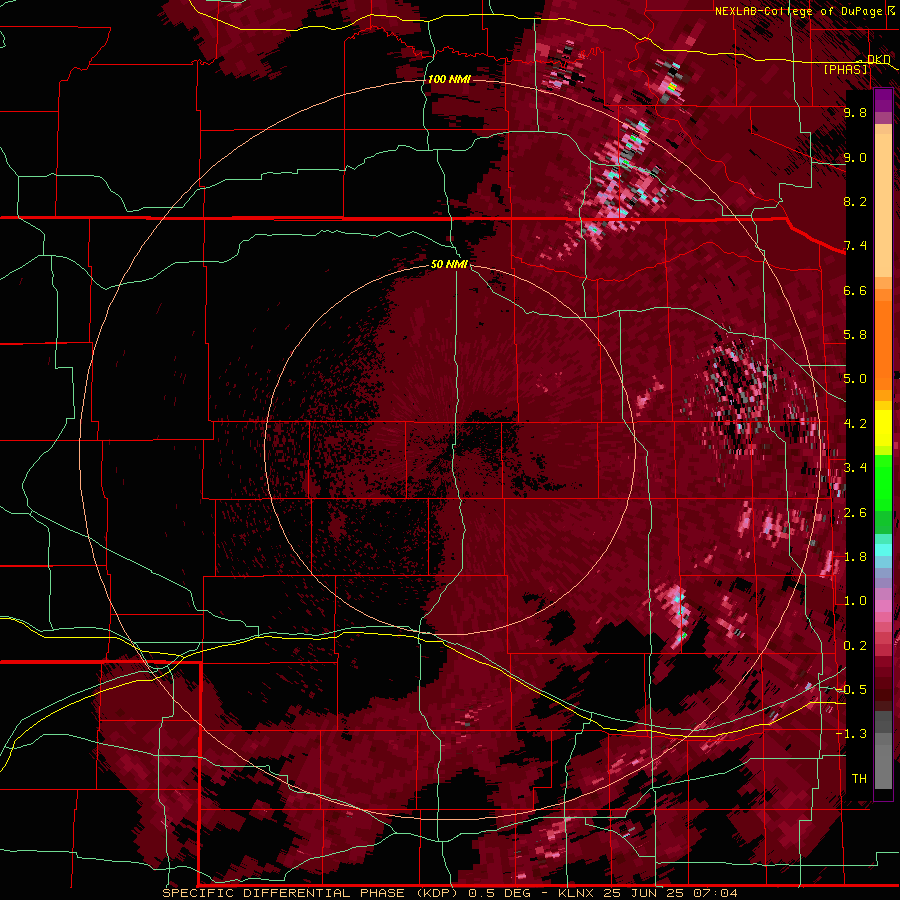The image size is (900, 900).
Task: Click the -1.3 value on the color scale
Action: coord(852,734)
